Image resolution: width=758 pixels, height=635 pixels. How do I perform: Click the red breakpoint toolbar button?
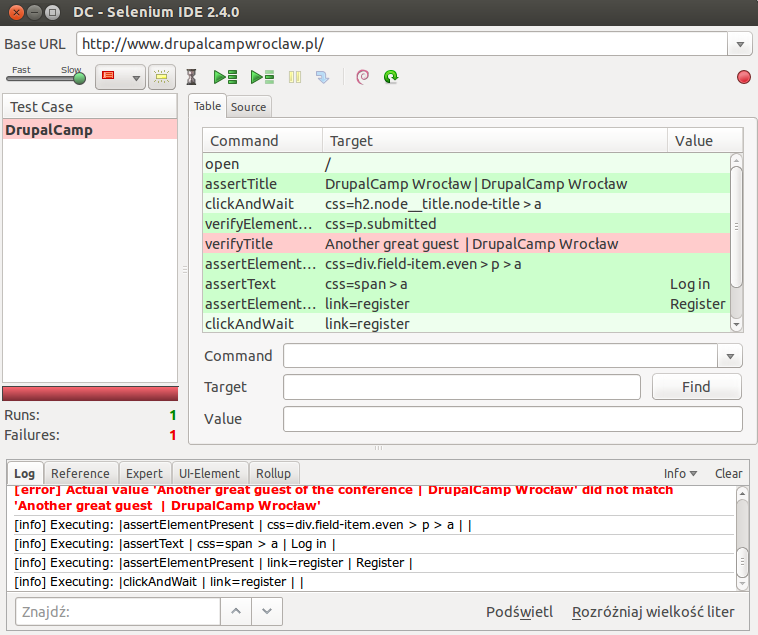pyautogui.click(x=109, y=77)
